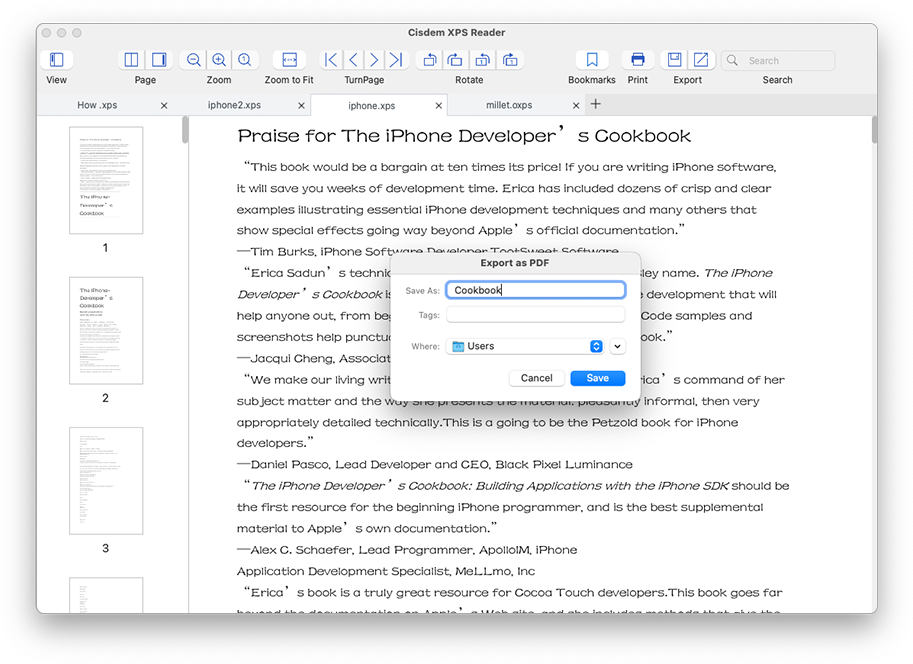Click the thumbnail panel scrollbar
The width and height of the screenshot is (913, 664).
coord(185,130)
